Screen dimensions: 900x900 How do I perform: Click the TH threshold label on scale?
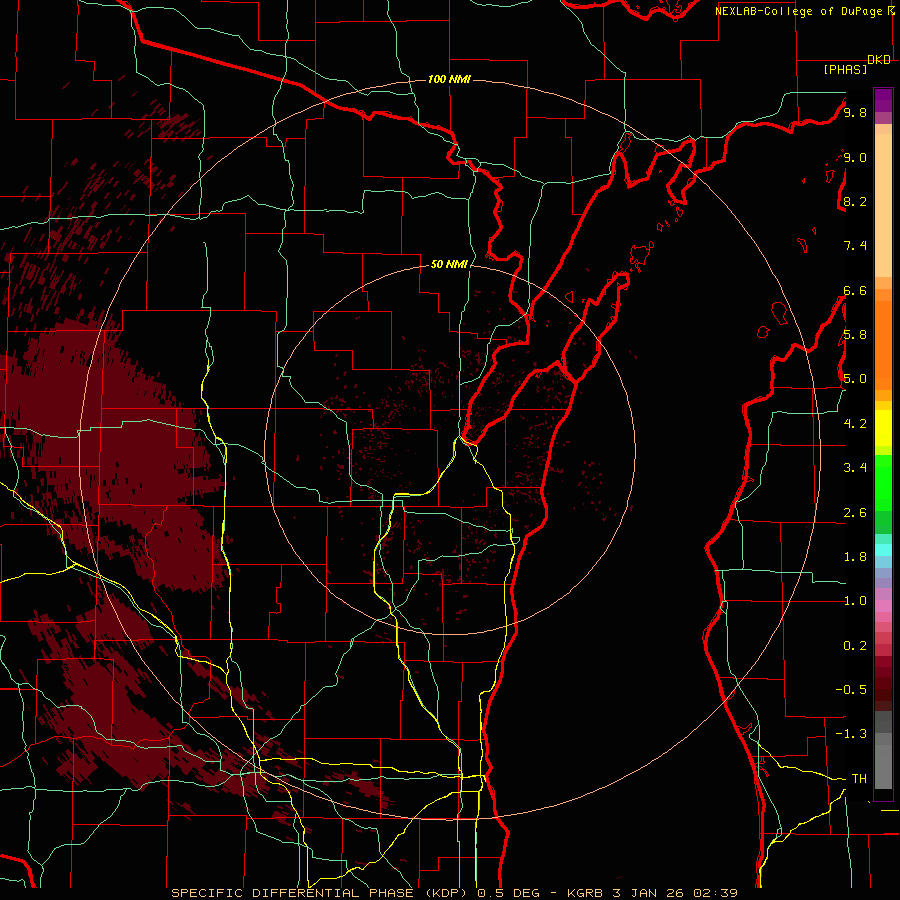(x=859, y=779)
